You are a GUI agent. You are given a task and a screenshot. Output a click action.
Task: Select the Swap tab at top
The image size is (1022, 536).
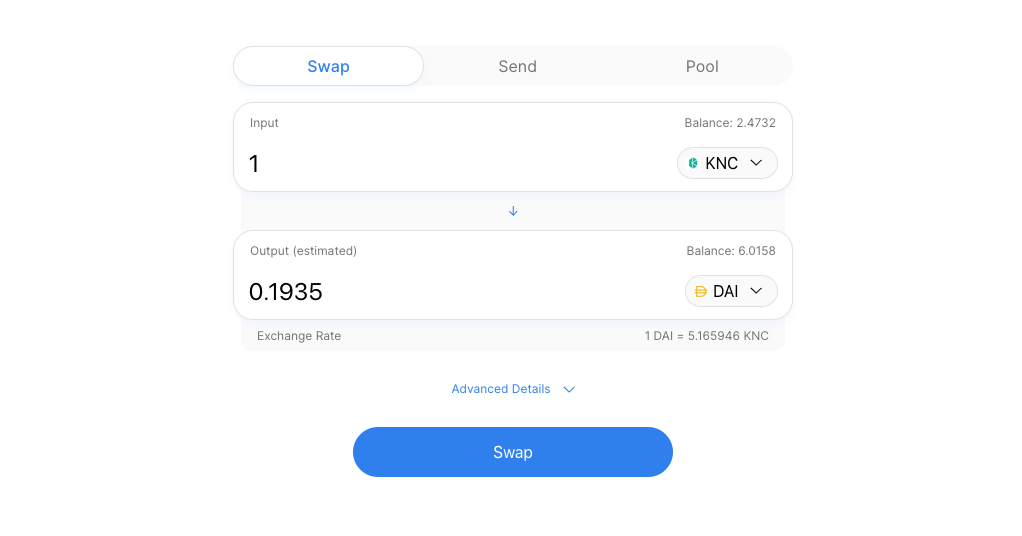coord(328,67)
